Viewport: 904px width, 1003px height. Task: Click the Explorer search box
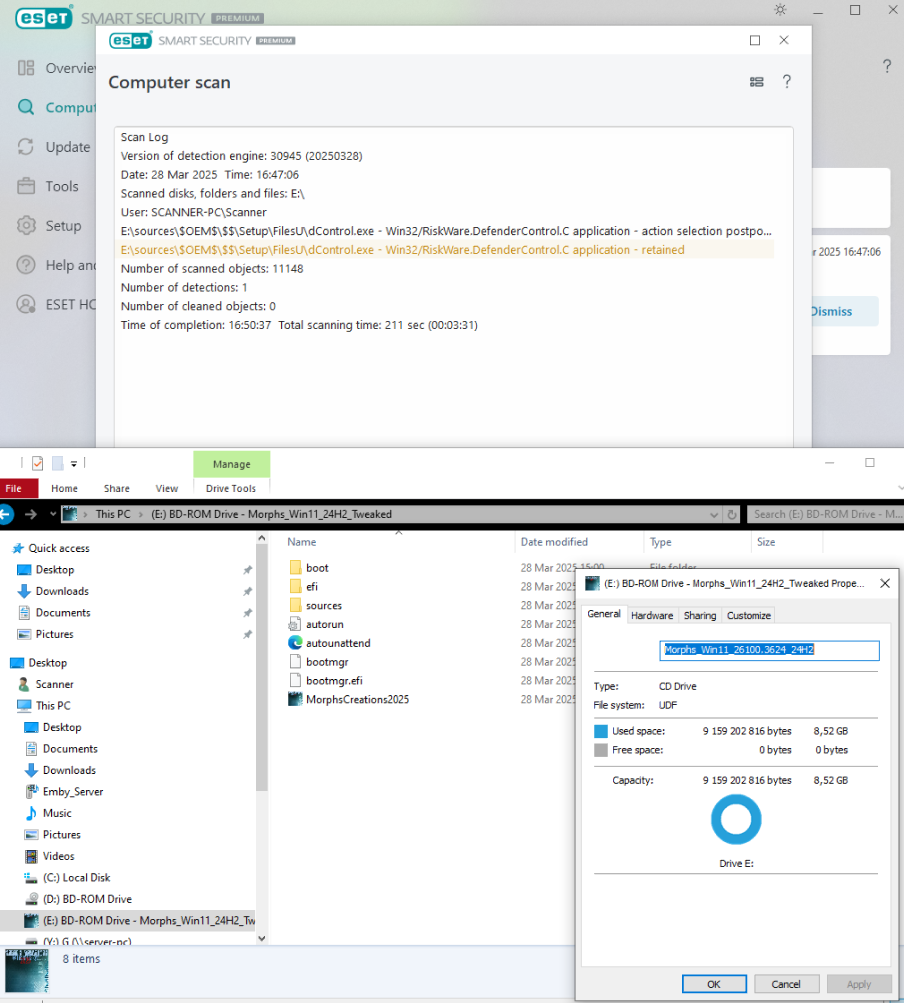coord(825,514)
